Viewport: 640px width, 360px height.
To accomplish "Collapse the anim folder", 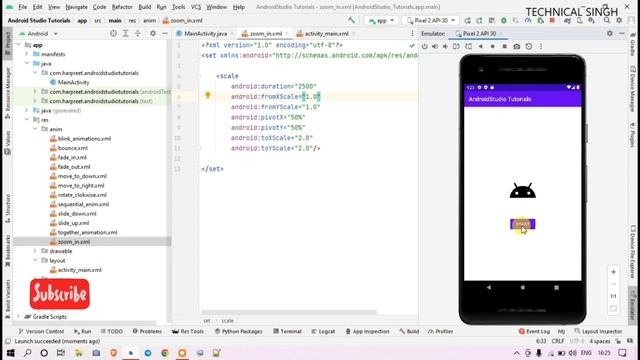I will point(35,129).
